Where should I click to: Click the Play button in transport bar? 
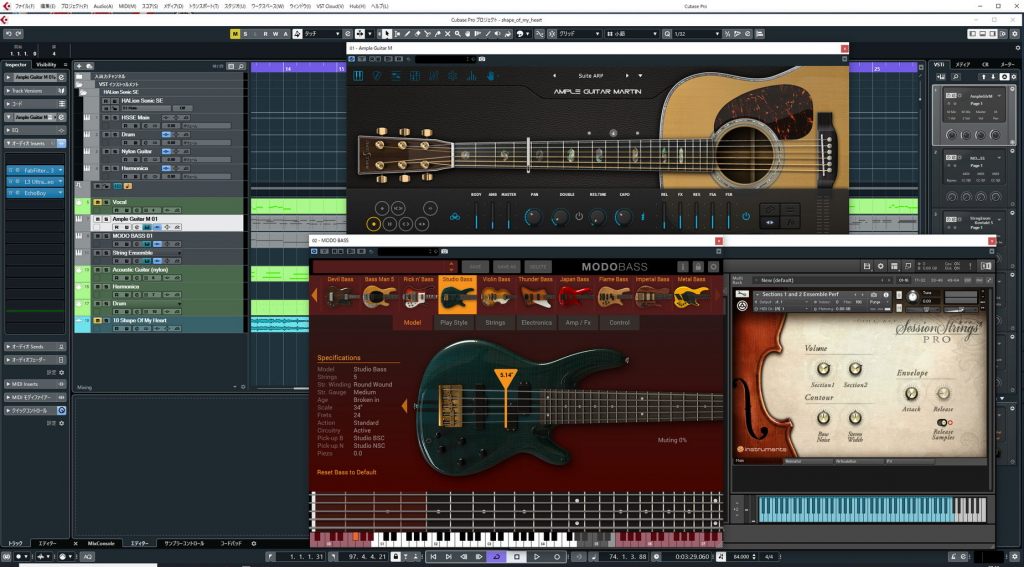pos(537,556)
